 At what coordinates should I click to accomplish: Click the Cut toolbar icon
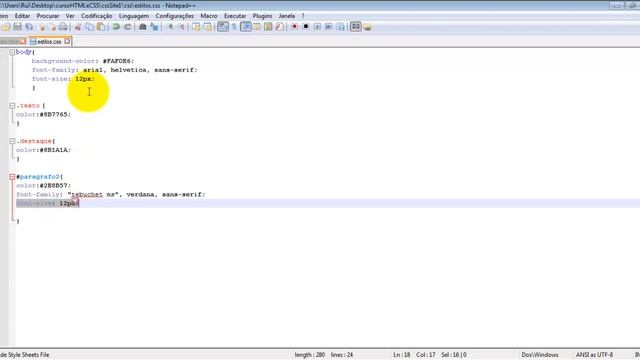[x=78, y=27]
